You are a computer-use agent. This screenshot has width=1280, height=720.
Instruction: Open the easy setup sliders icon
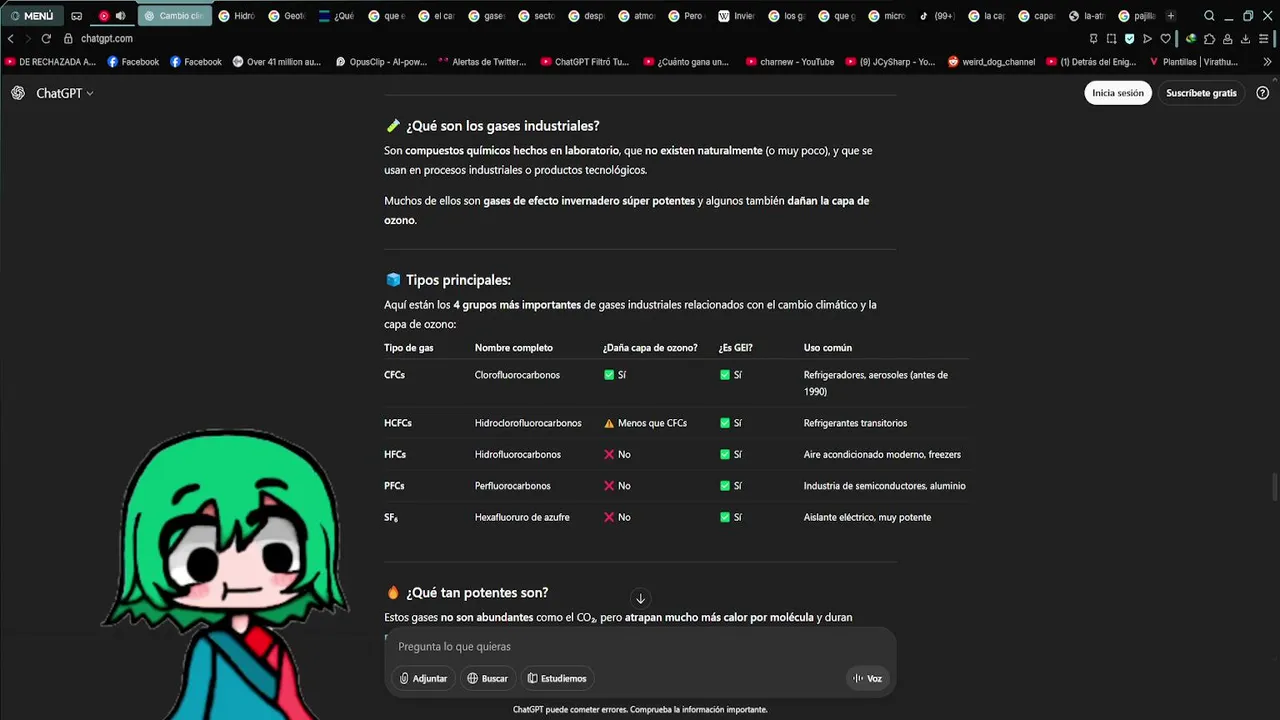(x=1265, y=39)
